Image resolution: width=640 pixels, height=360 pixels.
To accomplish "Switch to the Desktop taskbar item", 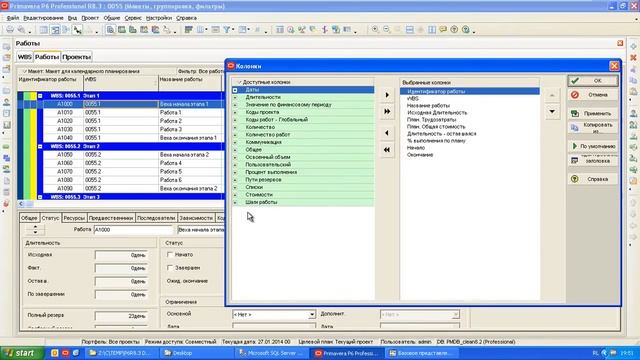I will coord(198,353).
